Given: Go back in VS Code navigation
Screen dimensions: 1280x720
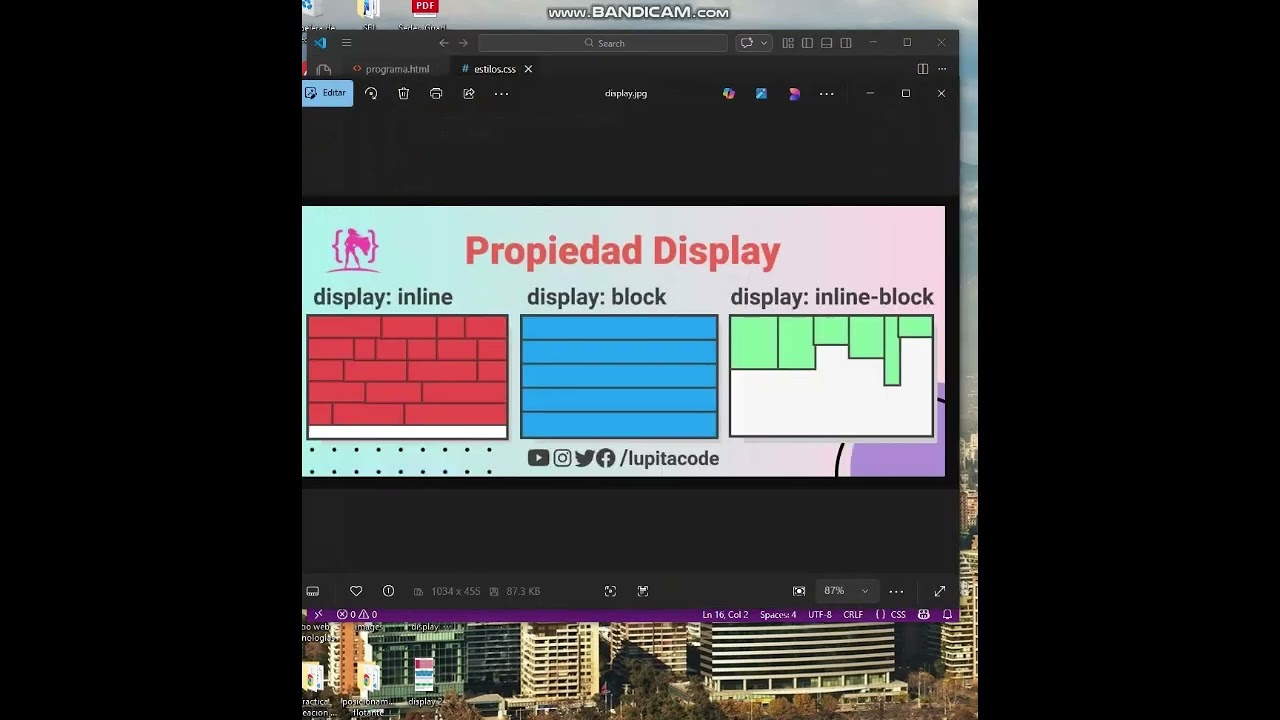Looking at the screenshot, I should 444,43.
